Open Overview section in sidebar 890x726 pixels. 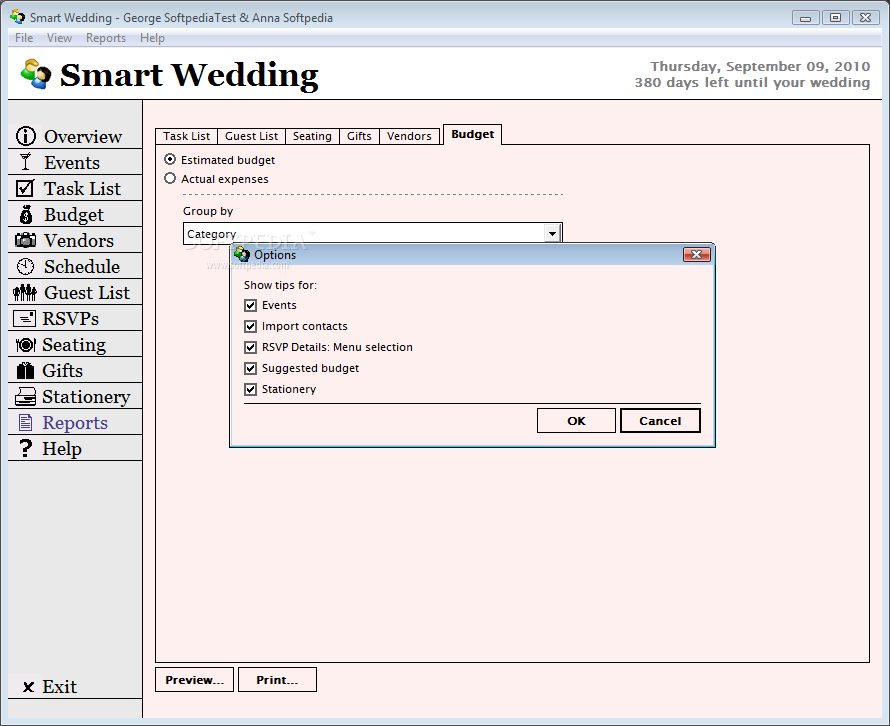(83, 136)
